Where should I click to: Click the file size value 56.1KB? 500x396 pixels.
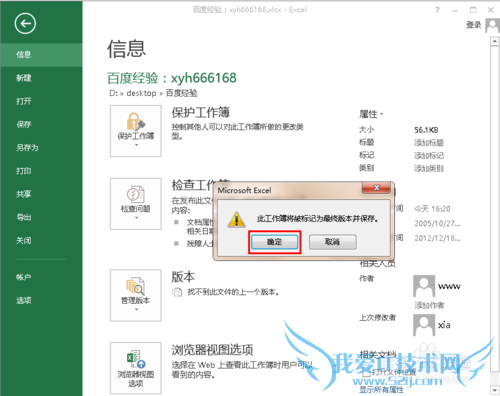pos(426,130)
